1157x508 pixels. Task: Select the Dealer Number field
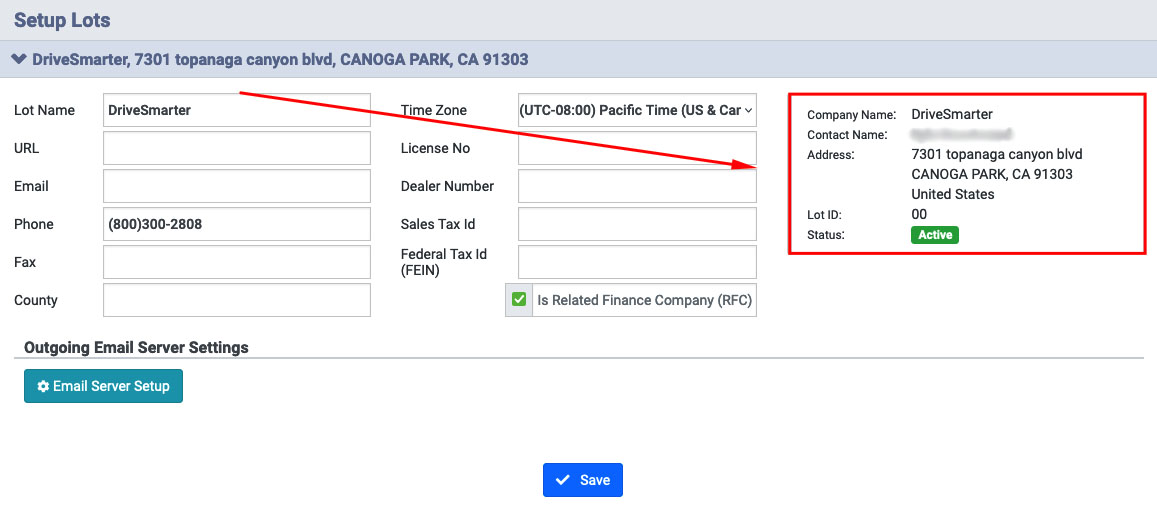[637, 186]
